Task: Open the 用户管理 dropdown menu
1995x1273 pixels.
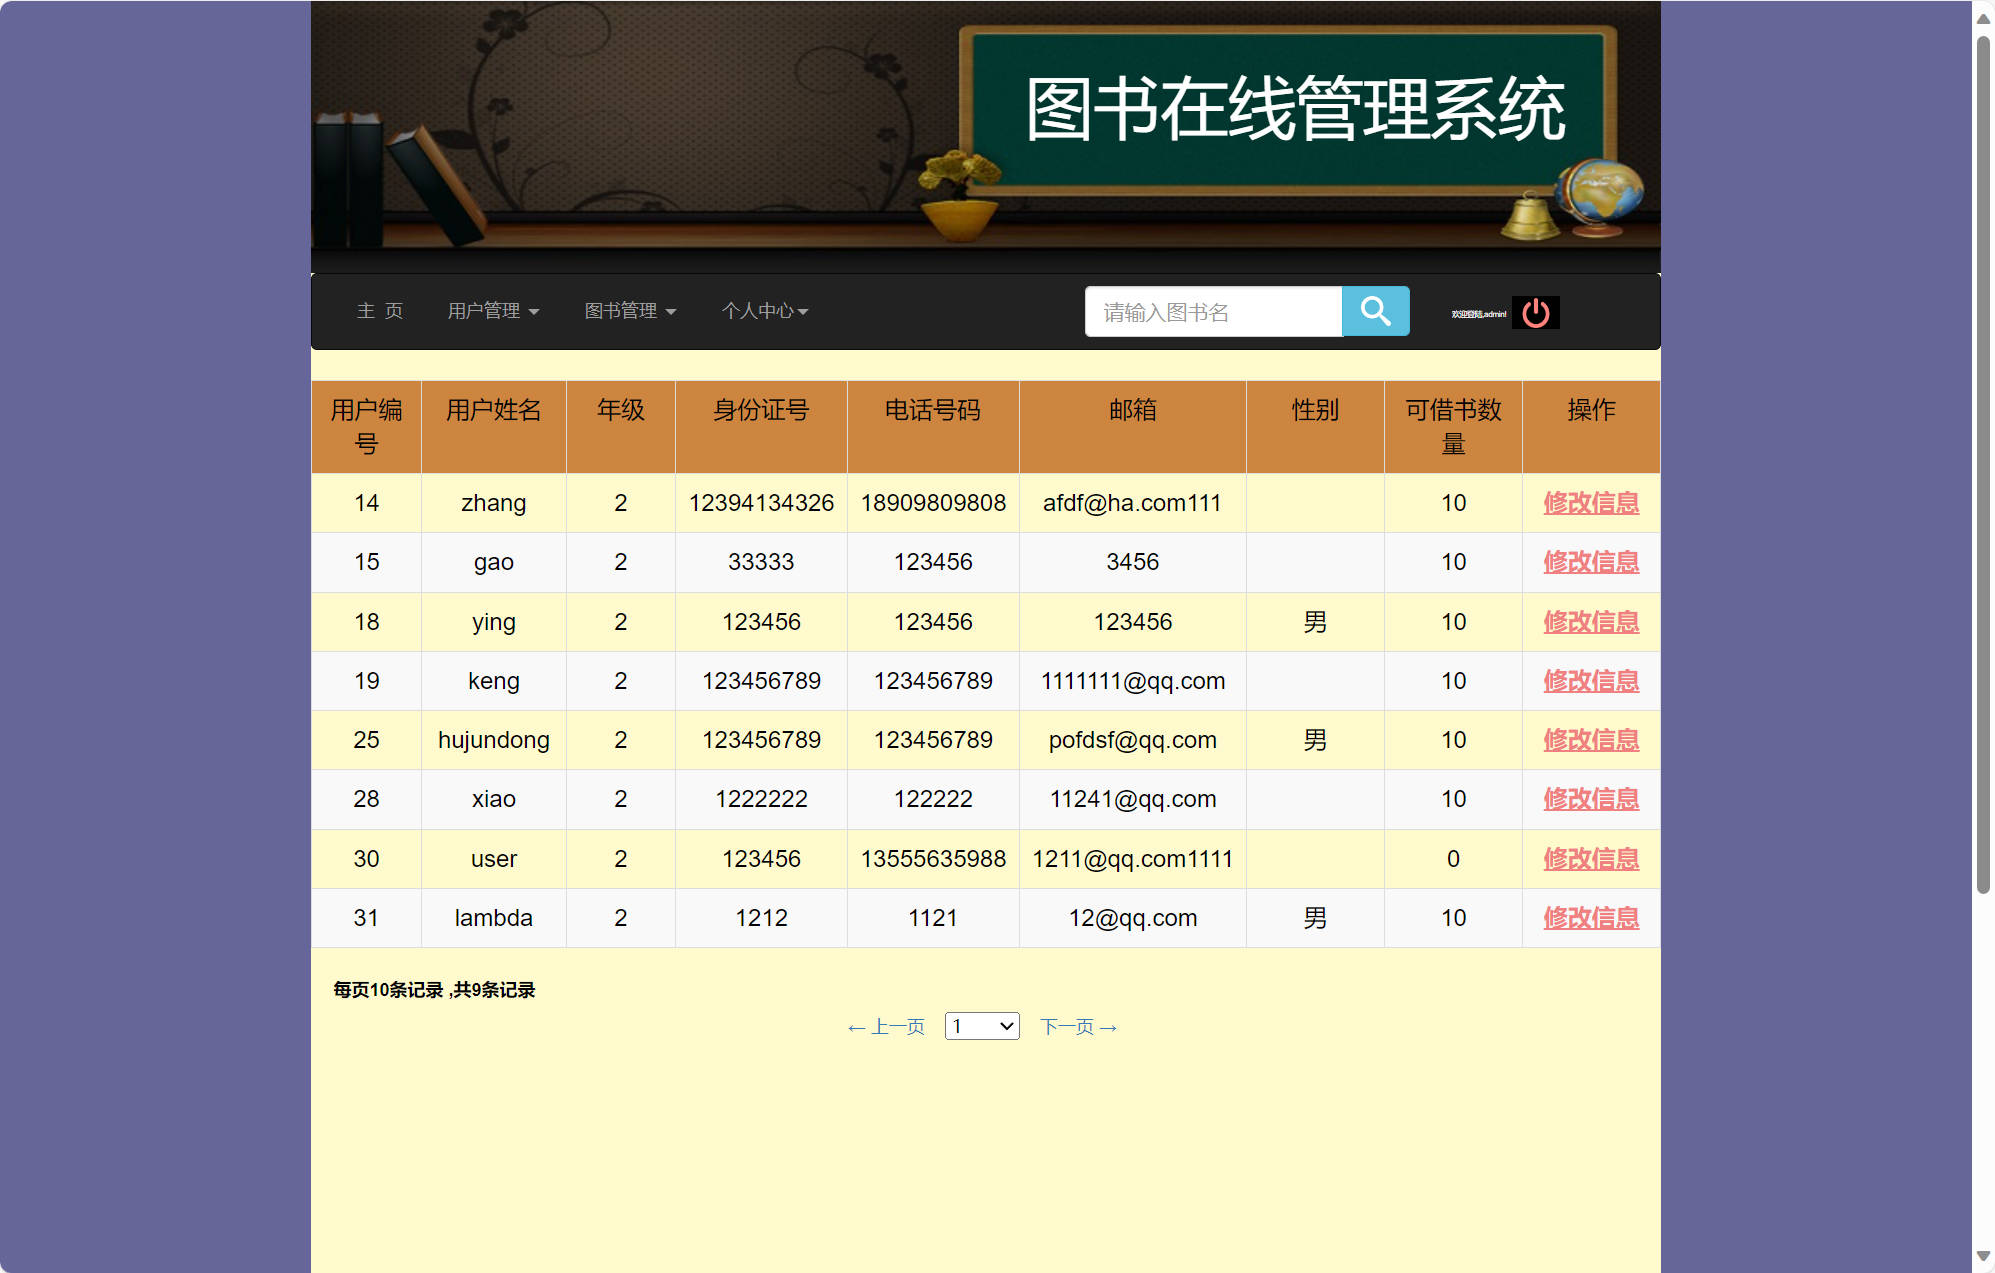Action: 492,311
